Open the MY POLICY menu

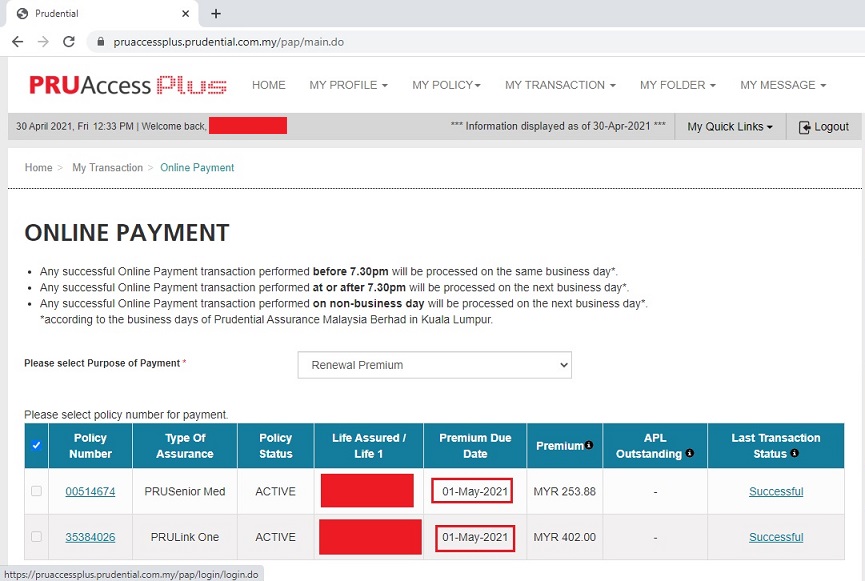[x=446, y=85]
